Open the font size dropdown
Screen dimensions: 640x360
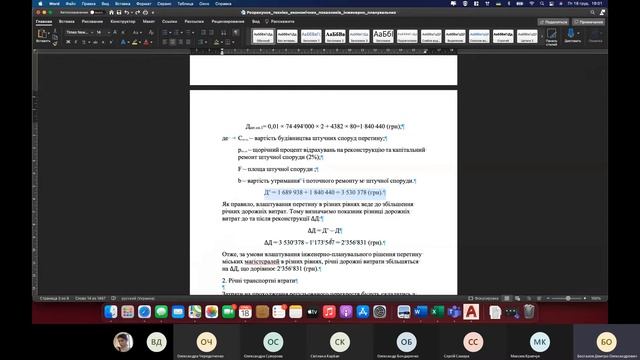click(109, 32)
